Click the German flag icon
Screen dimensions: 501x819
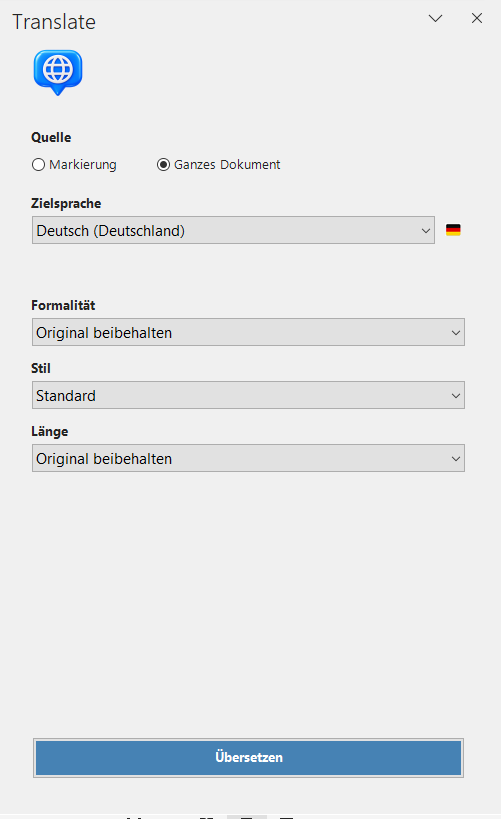[453, 230]
